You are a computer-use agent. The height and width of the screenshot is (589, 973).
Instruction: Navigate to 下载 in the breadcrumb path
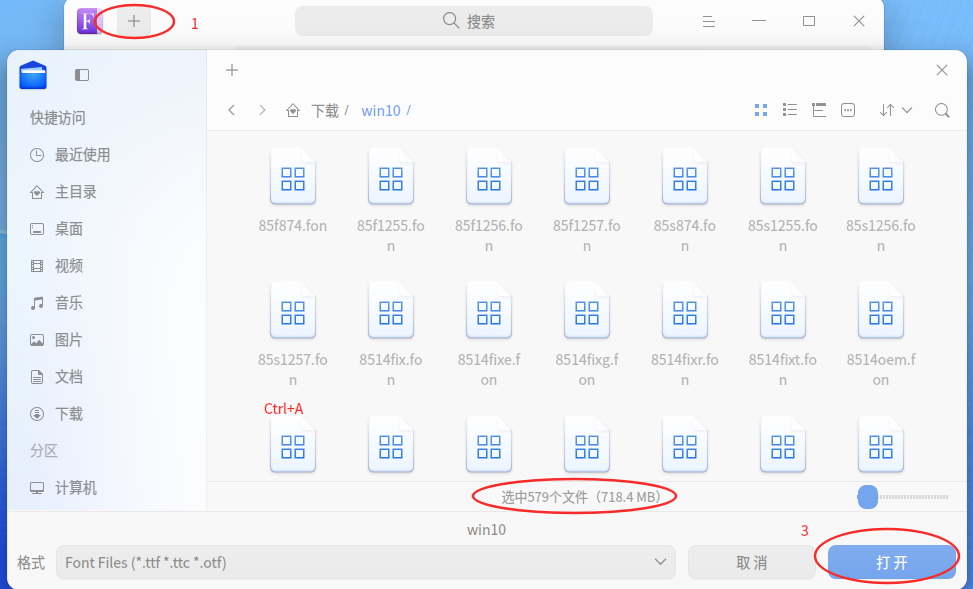coord(325,110)
